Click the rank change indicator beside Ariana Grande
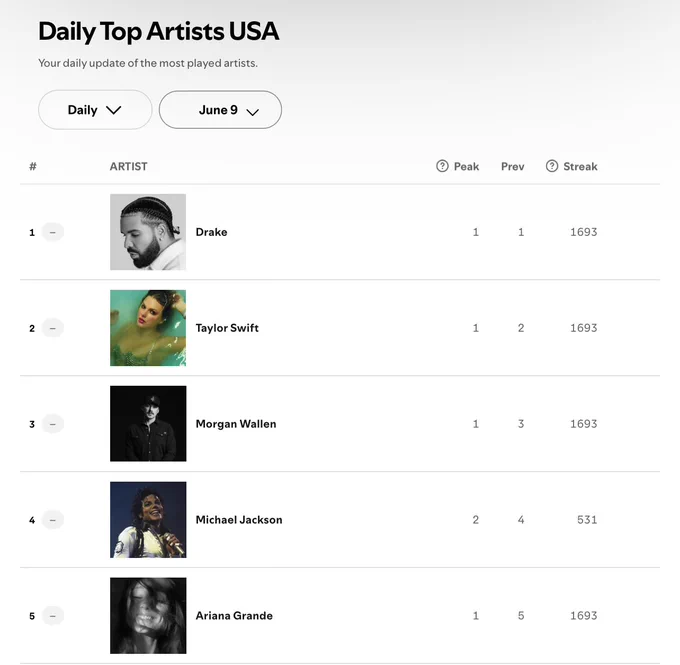This screenshot has width=680, height=665. [53, 616]
